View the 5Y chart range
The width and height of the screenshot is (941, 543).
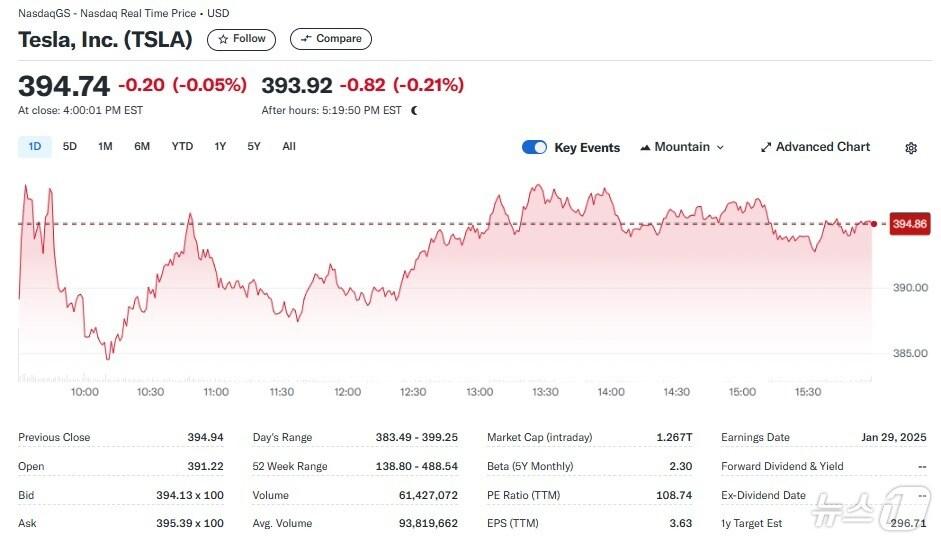254,147
